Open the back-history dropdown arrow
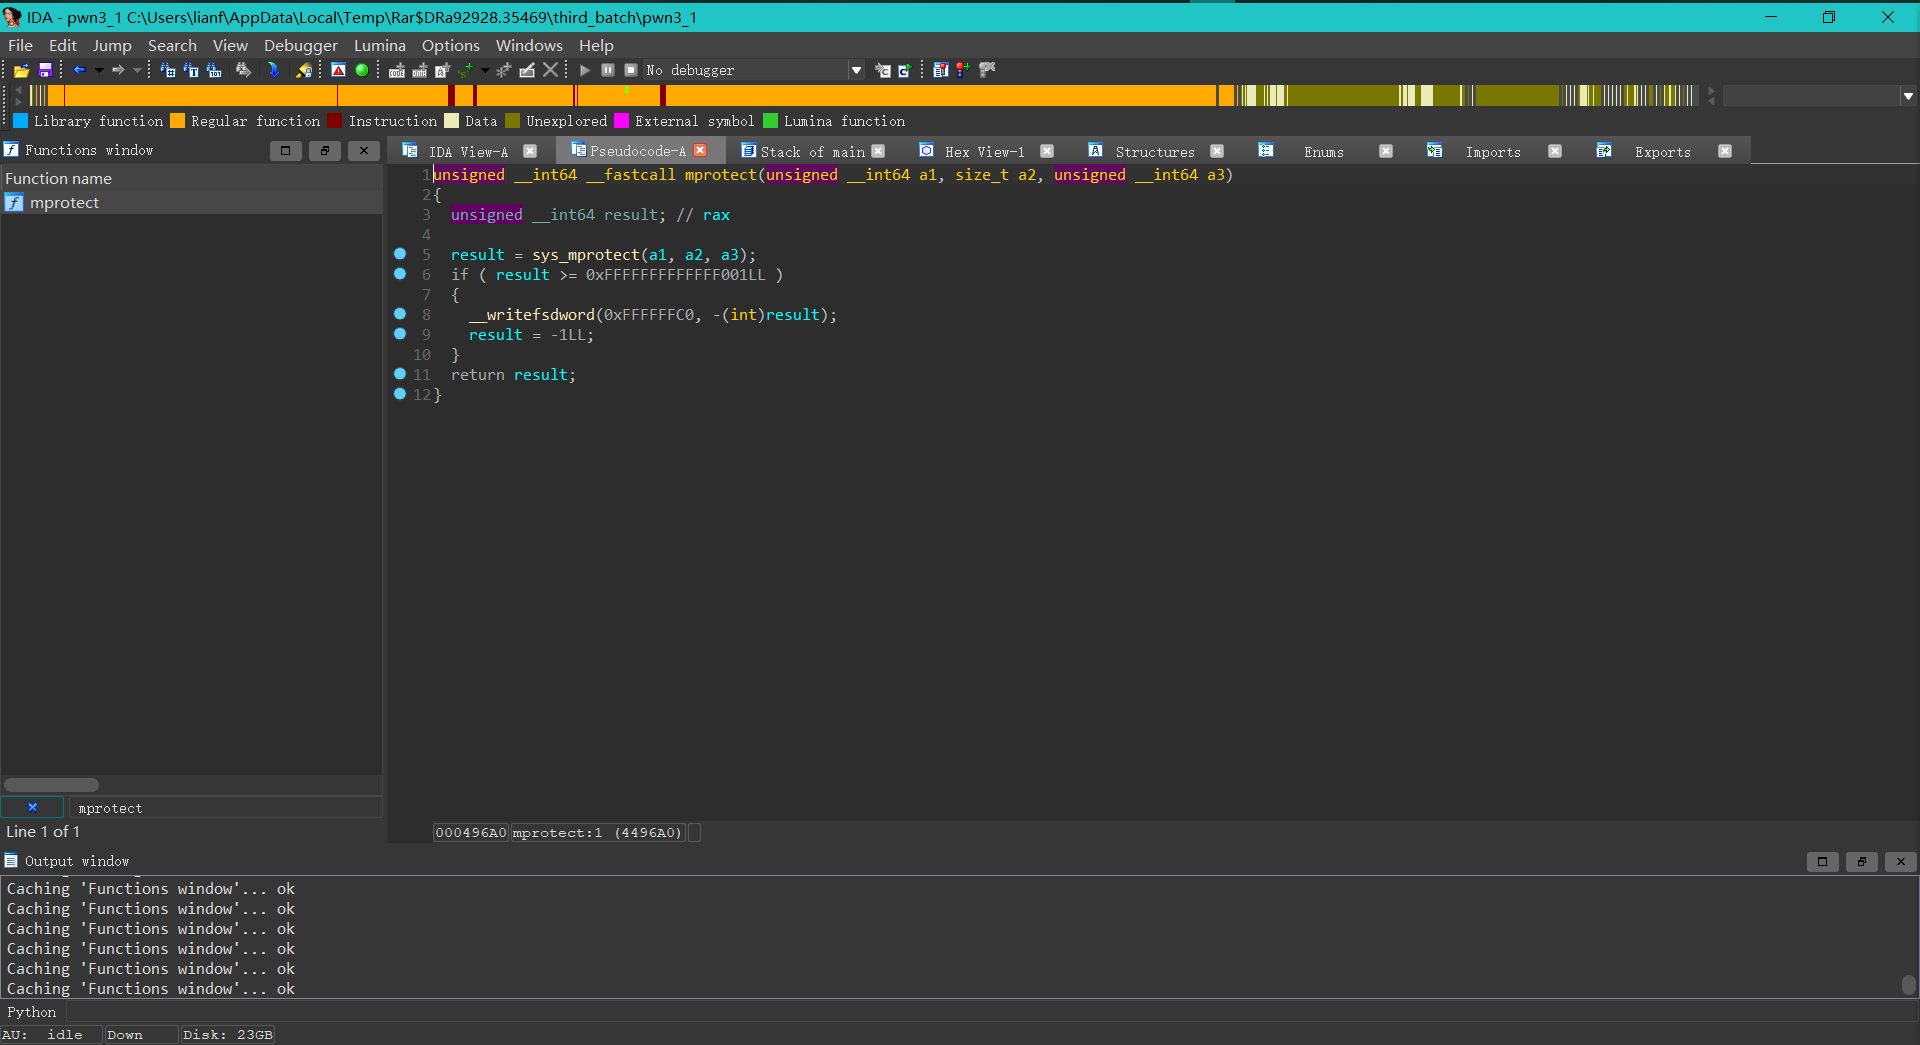The width and height of the screenshot is (1920, 1045). tap(99, 70)
